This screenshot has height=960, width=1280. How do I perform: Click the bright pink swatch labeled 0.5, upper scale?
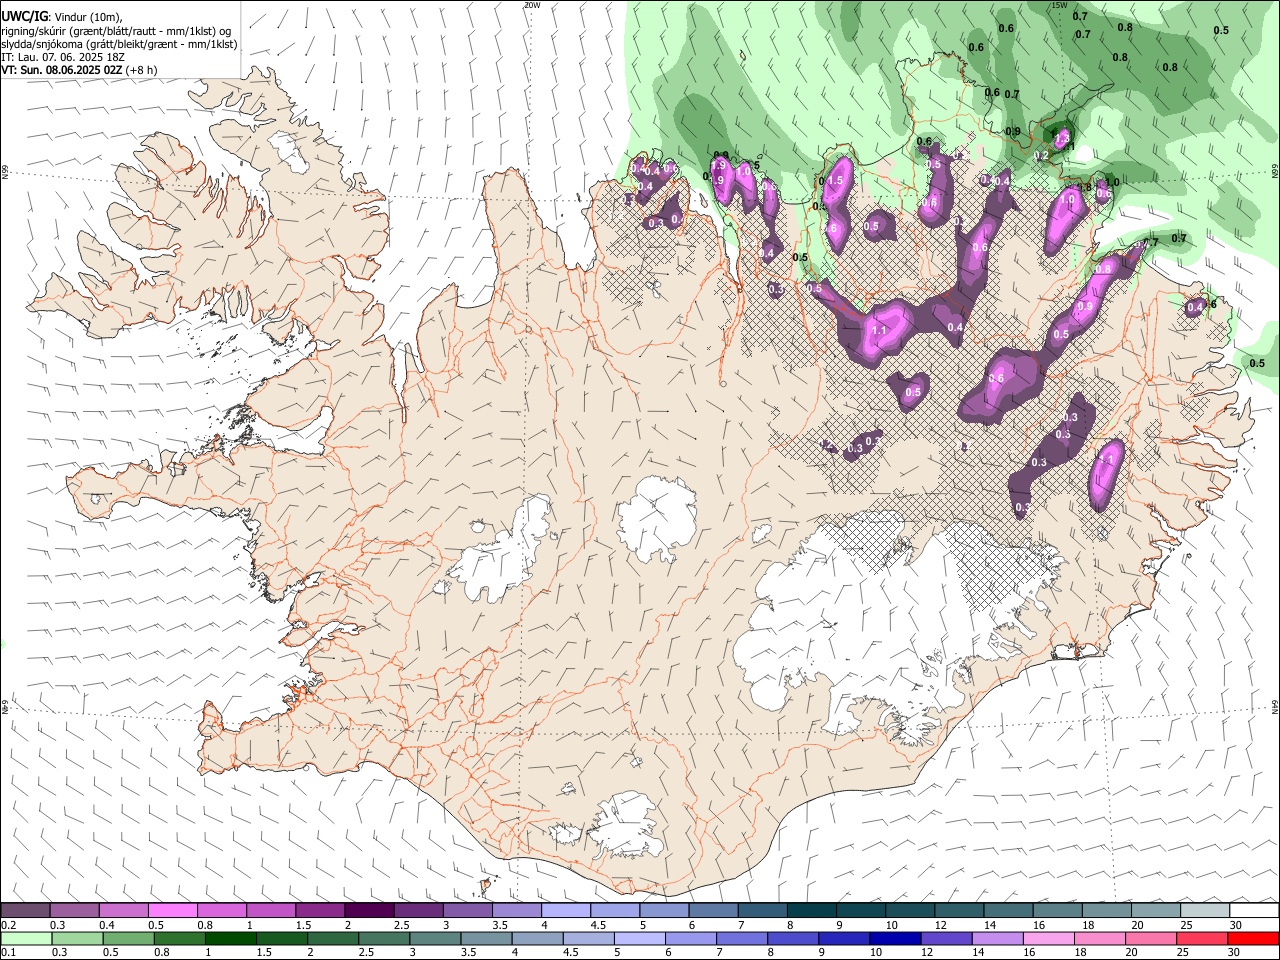point(173,910)
